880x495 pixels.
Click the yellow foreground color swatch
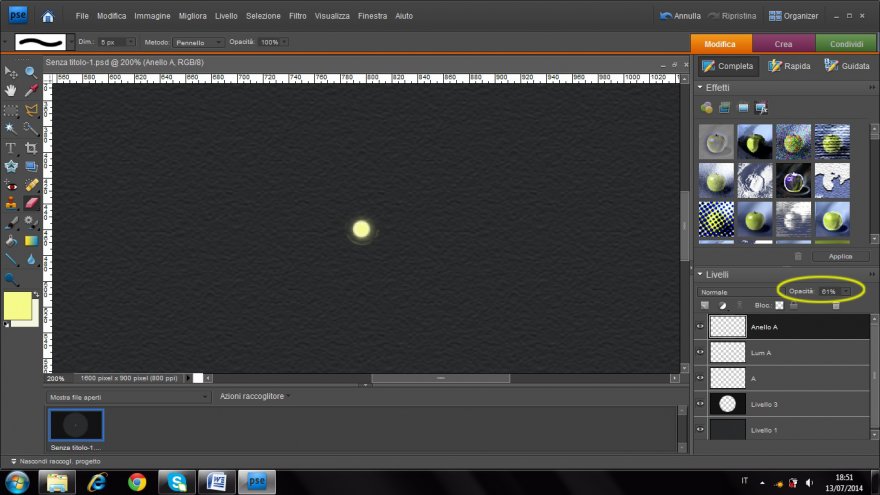point(17,306)
